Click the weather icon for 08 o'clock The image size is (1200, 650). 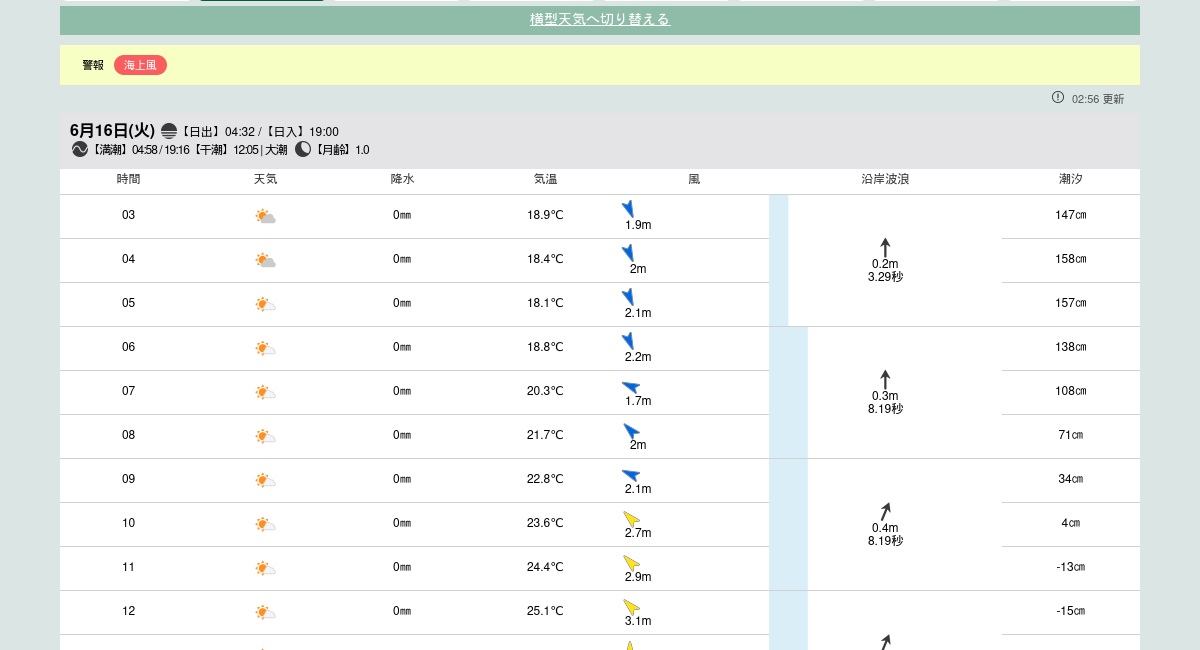click(x=265, y=435)
